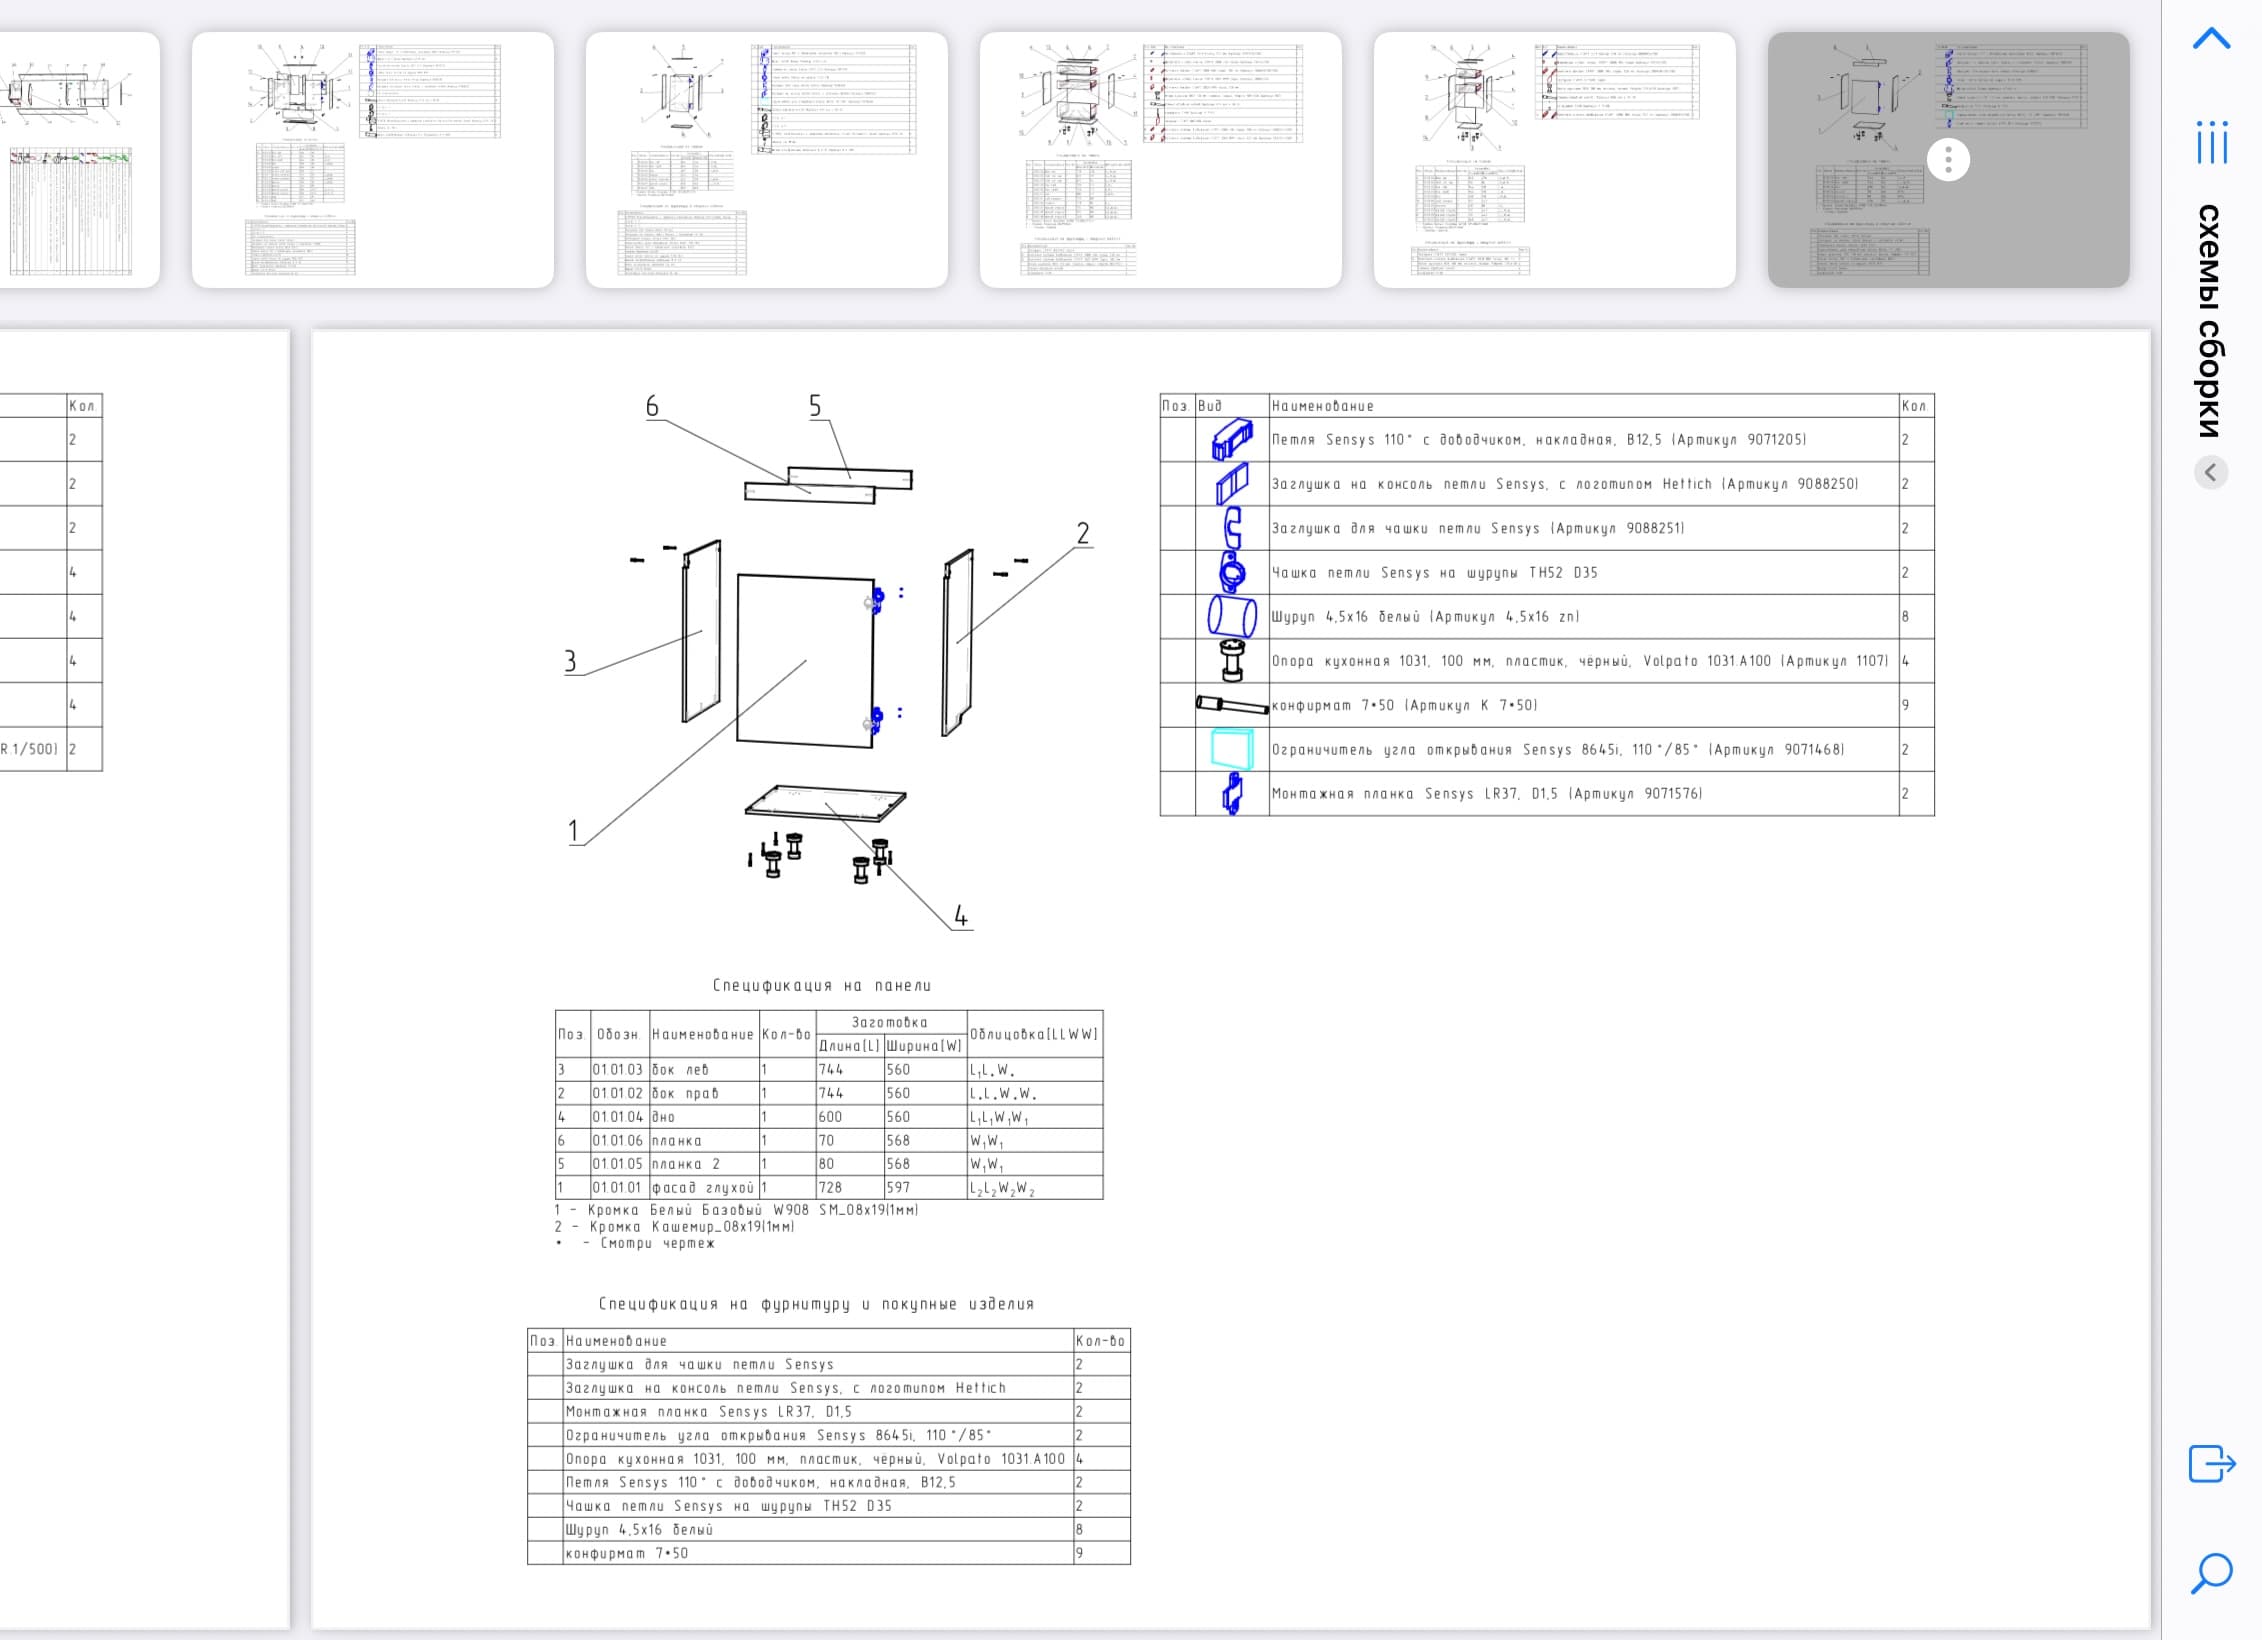Click the confirmat screw icon beside "К 7•50"

1232,705
